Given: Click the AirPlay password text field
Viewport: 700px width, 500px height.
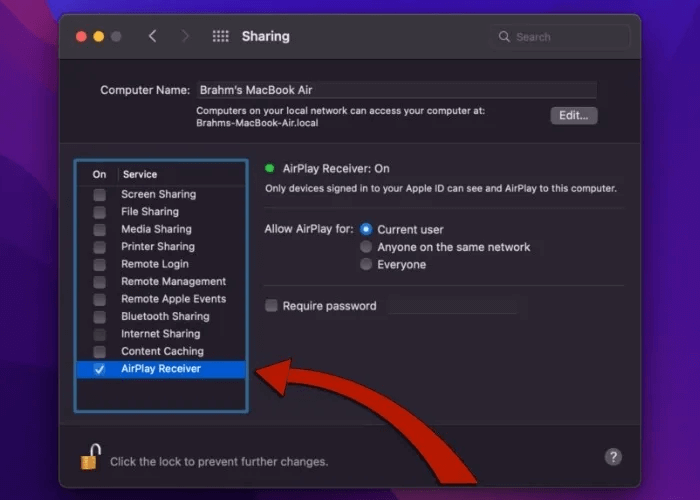Looking at the screenshot, I should pos(453,306).
